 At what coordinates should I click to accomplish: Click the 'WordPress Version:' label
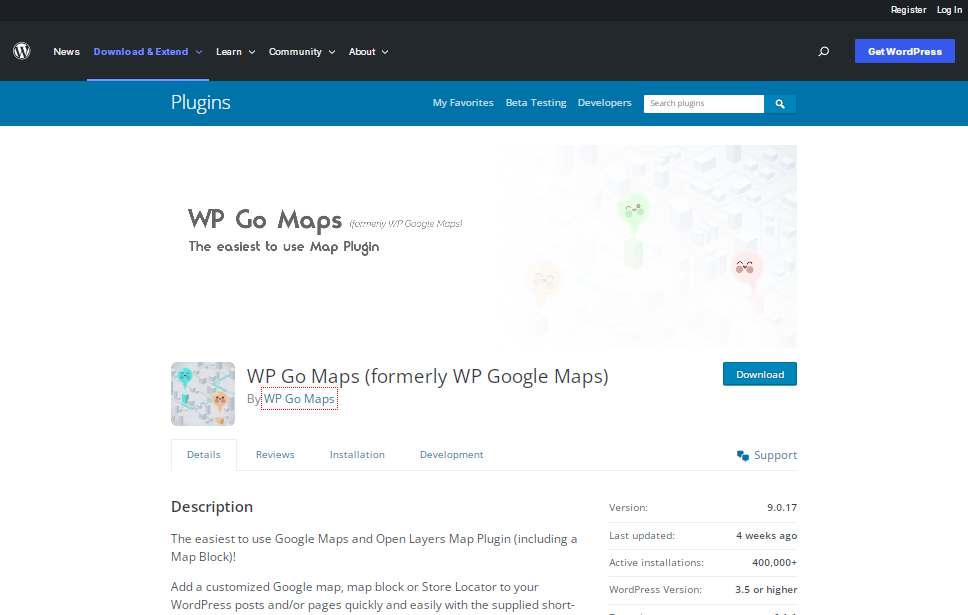point(656,590)
